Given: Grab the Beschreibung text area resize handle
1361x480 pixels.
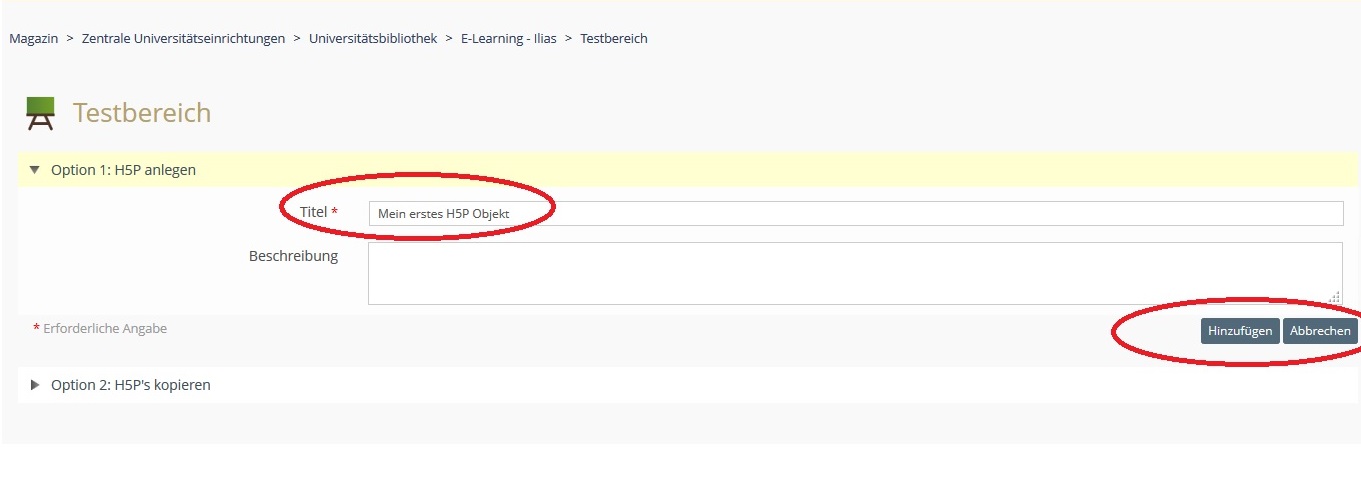Looking at the screenshot, I should coord(1335,297).
